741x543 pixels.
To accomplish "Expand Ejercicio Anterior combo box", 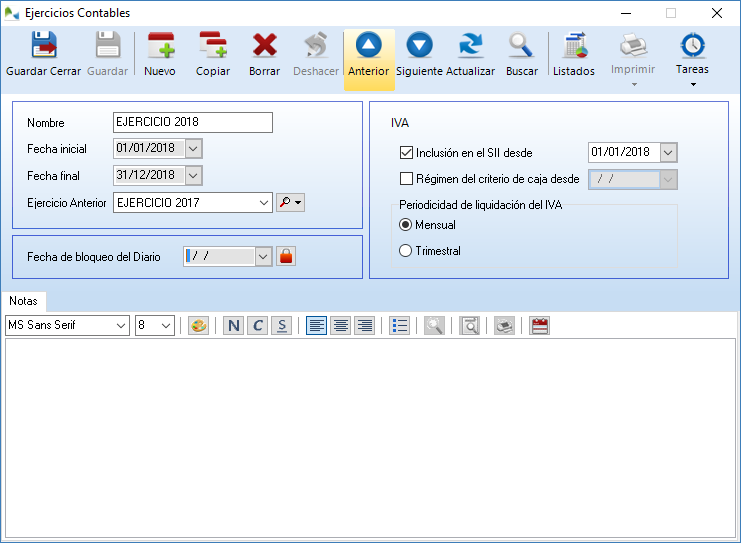I will (264, 203).
